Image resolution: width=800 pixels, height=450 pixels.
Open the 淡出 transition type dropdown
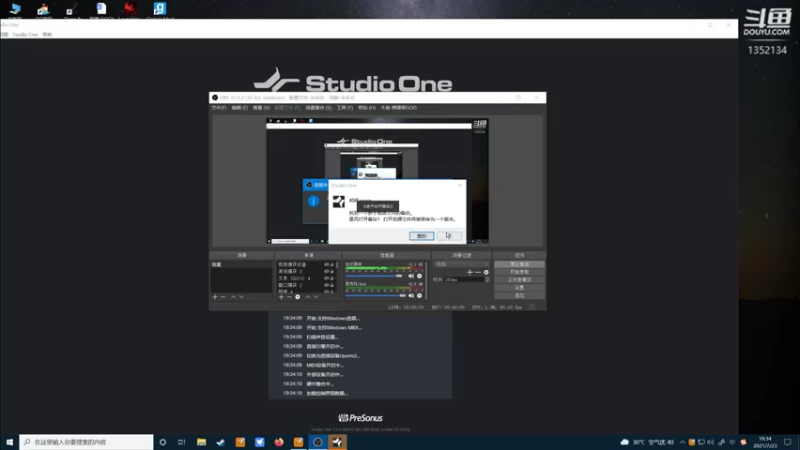coord(462,264)
